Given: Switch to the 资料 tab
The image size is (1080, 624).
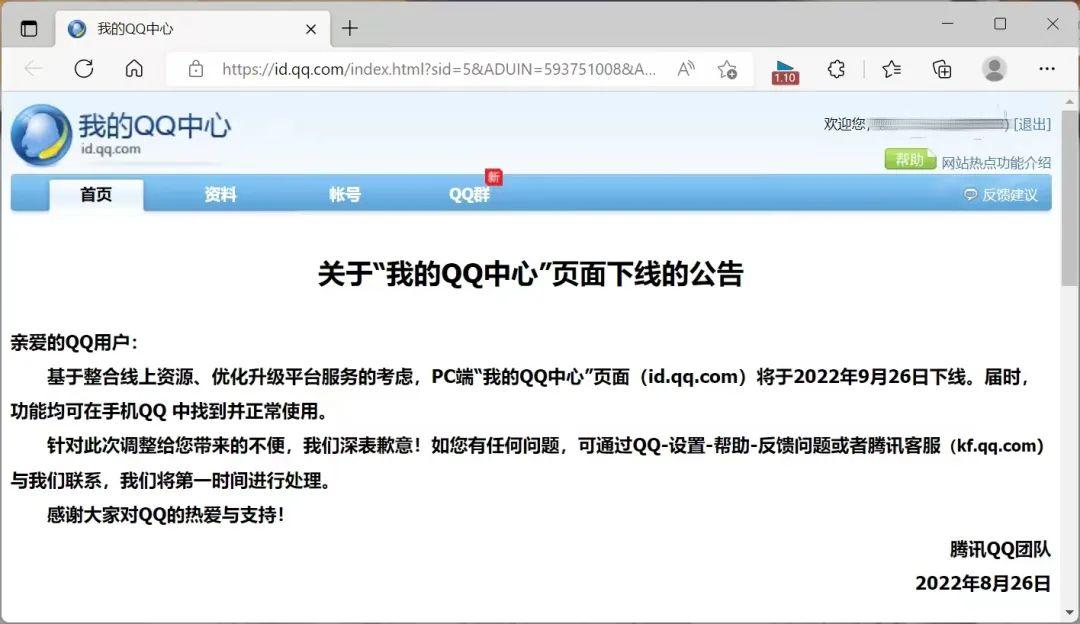Looking at the screenshot, I should point(219,195).
